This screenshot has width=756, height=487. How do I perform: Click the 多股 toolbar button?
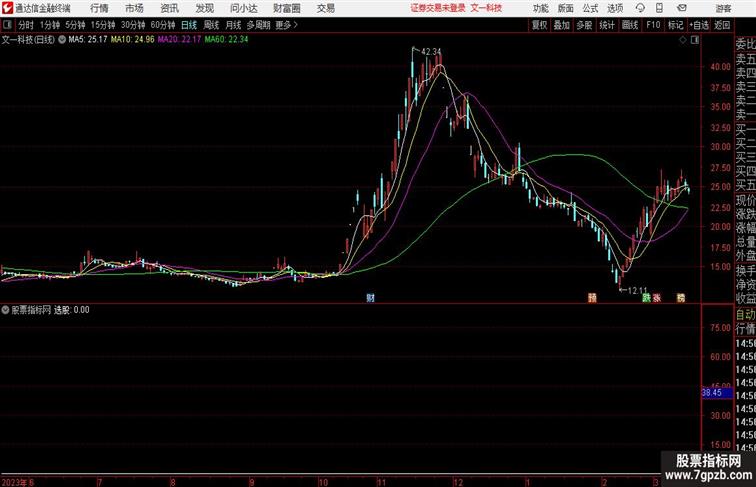[584, 25]
